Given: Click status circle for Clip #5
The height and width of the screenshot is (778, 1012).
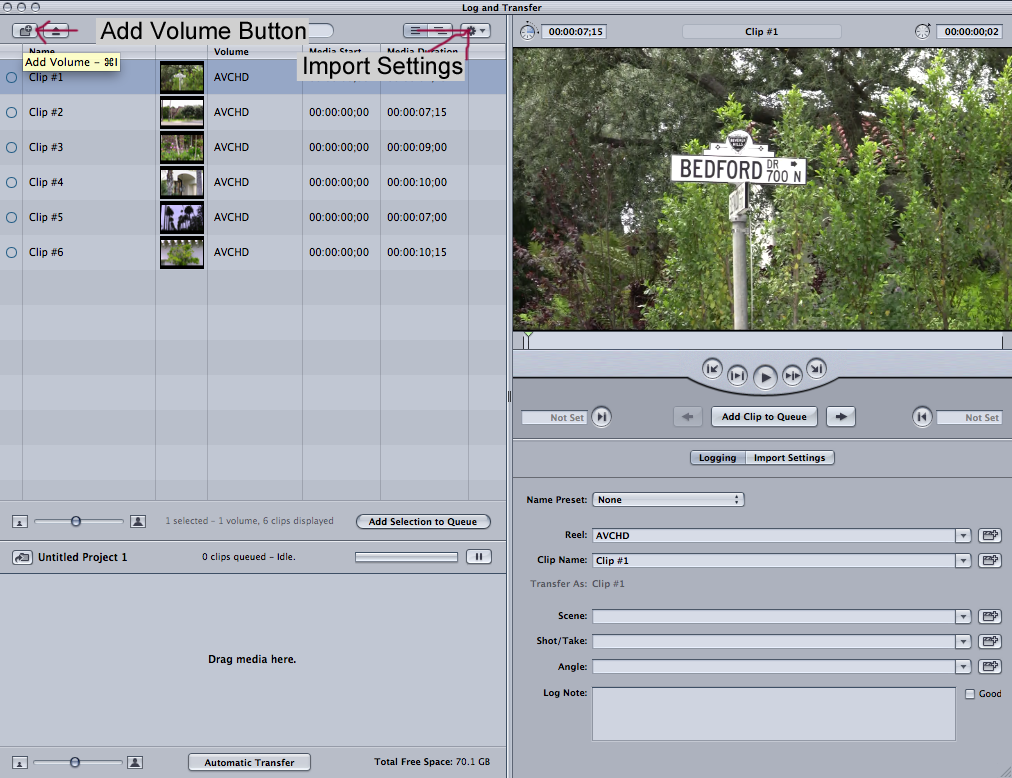Looking at the screenshot, I should (x=12, y=218).
